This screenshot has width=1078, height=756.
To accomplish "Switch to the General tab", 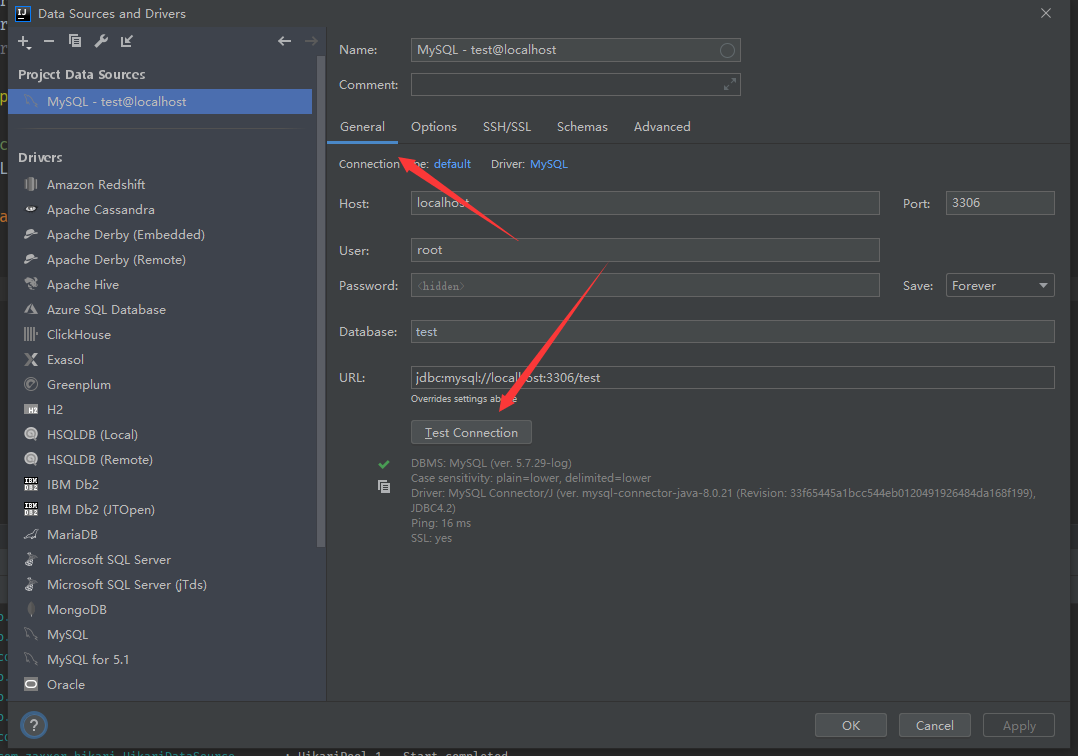I will tap(362, 127).
